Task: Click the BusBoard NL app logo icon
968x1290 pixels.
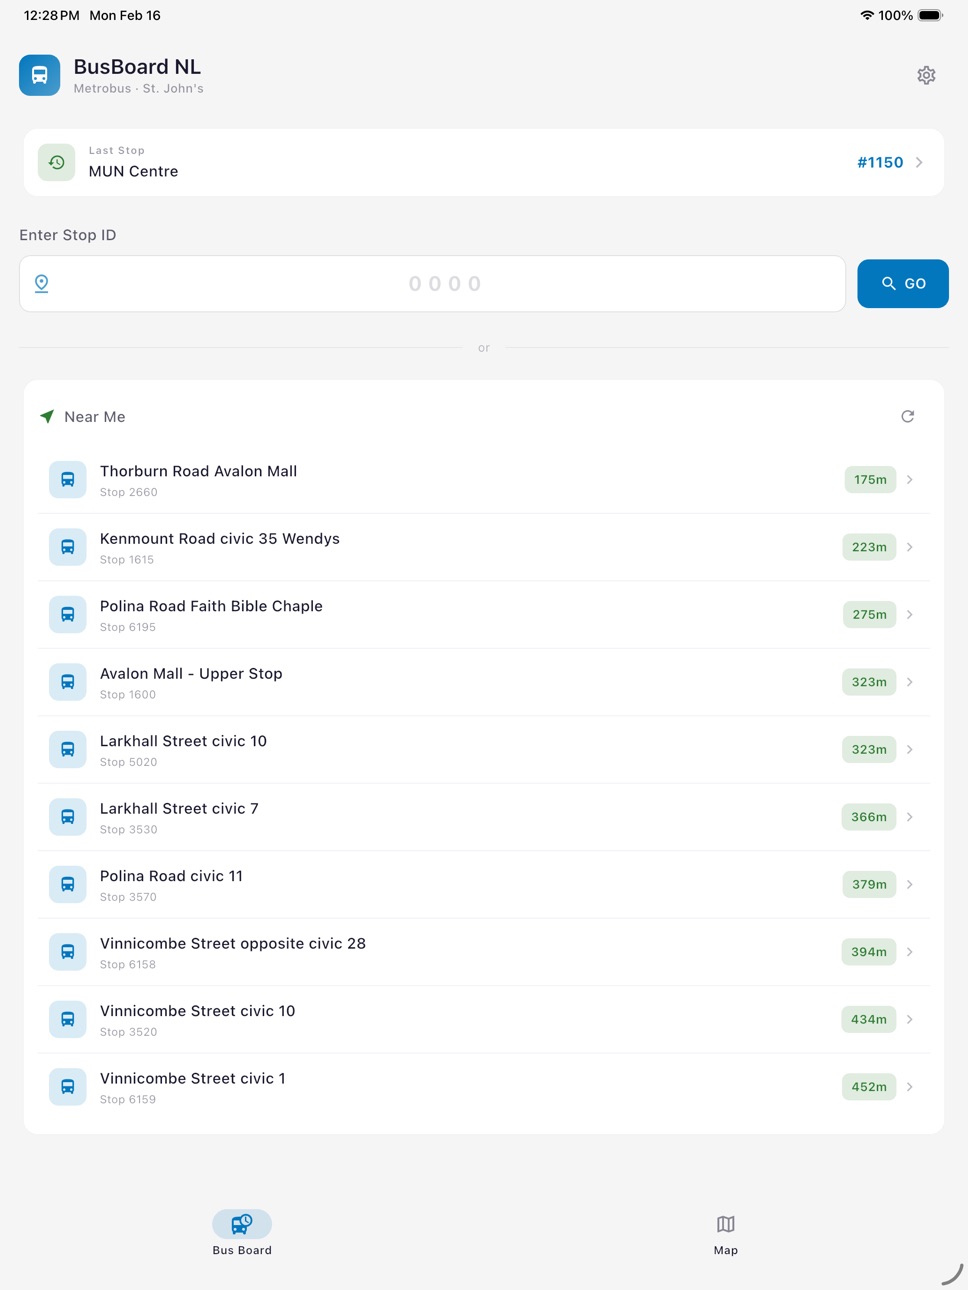Action: point(40,75)
